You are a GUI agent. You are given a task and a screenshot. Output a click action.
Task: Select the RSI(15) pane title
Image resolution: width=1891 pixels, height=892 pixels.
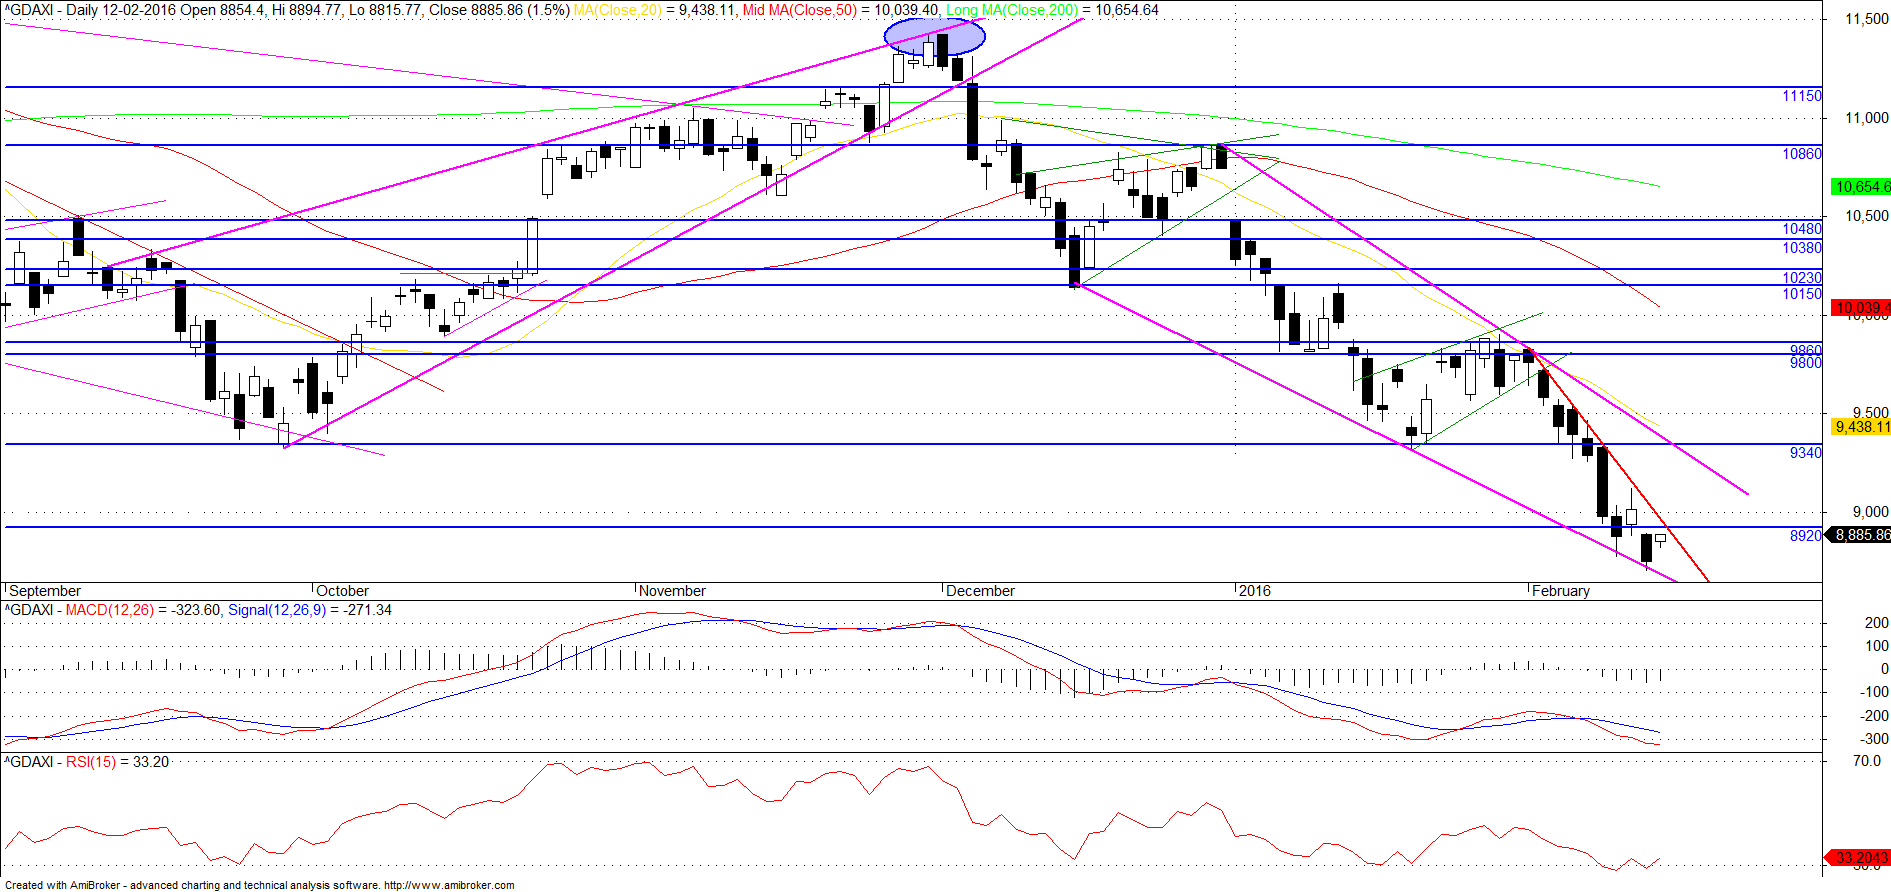[x=91, y=762]
